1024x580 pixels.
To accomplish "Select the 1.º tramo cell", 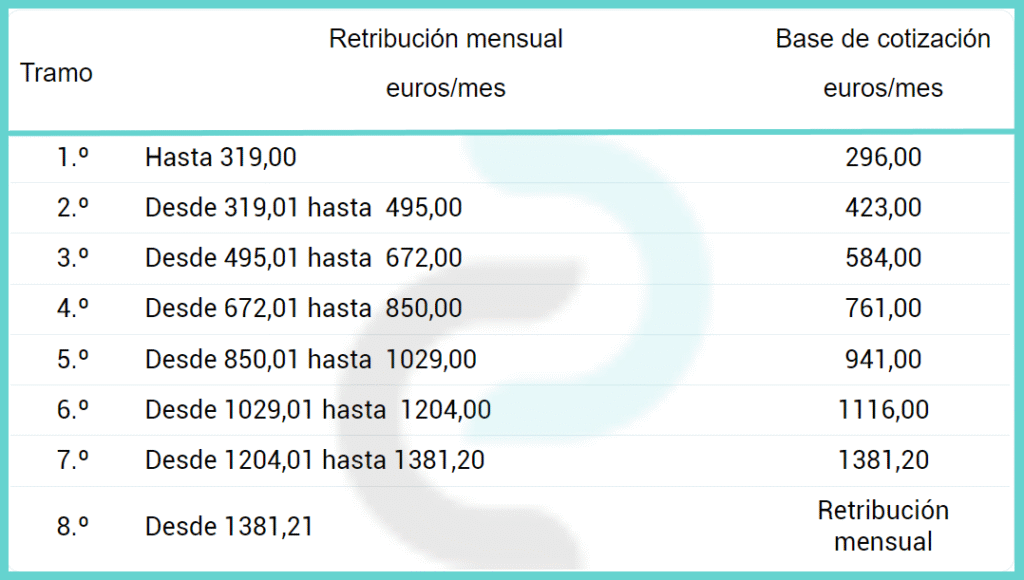I will (x=72, y=157).
